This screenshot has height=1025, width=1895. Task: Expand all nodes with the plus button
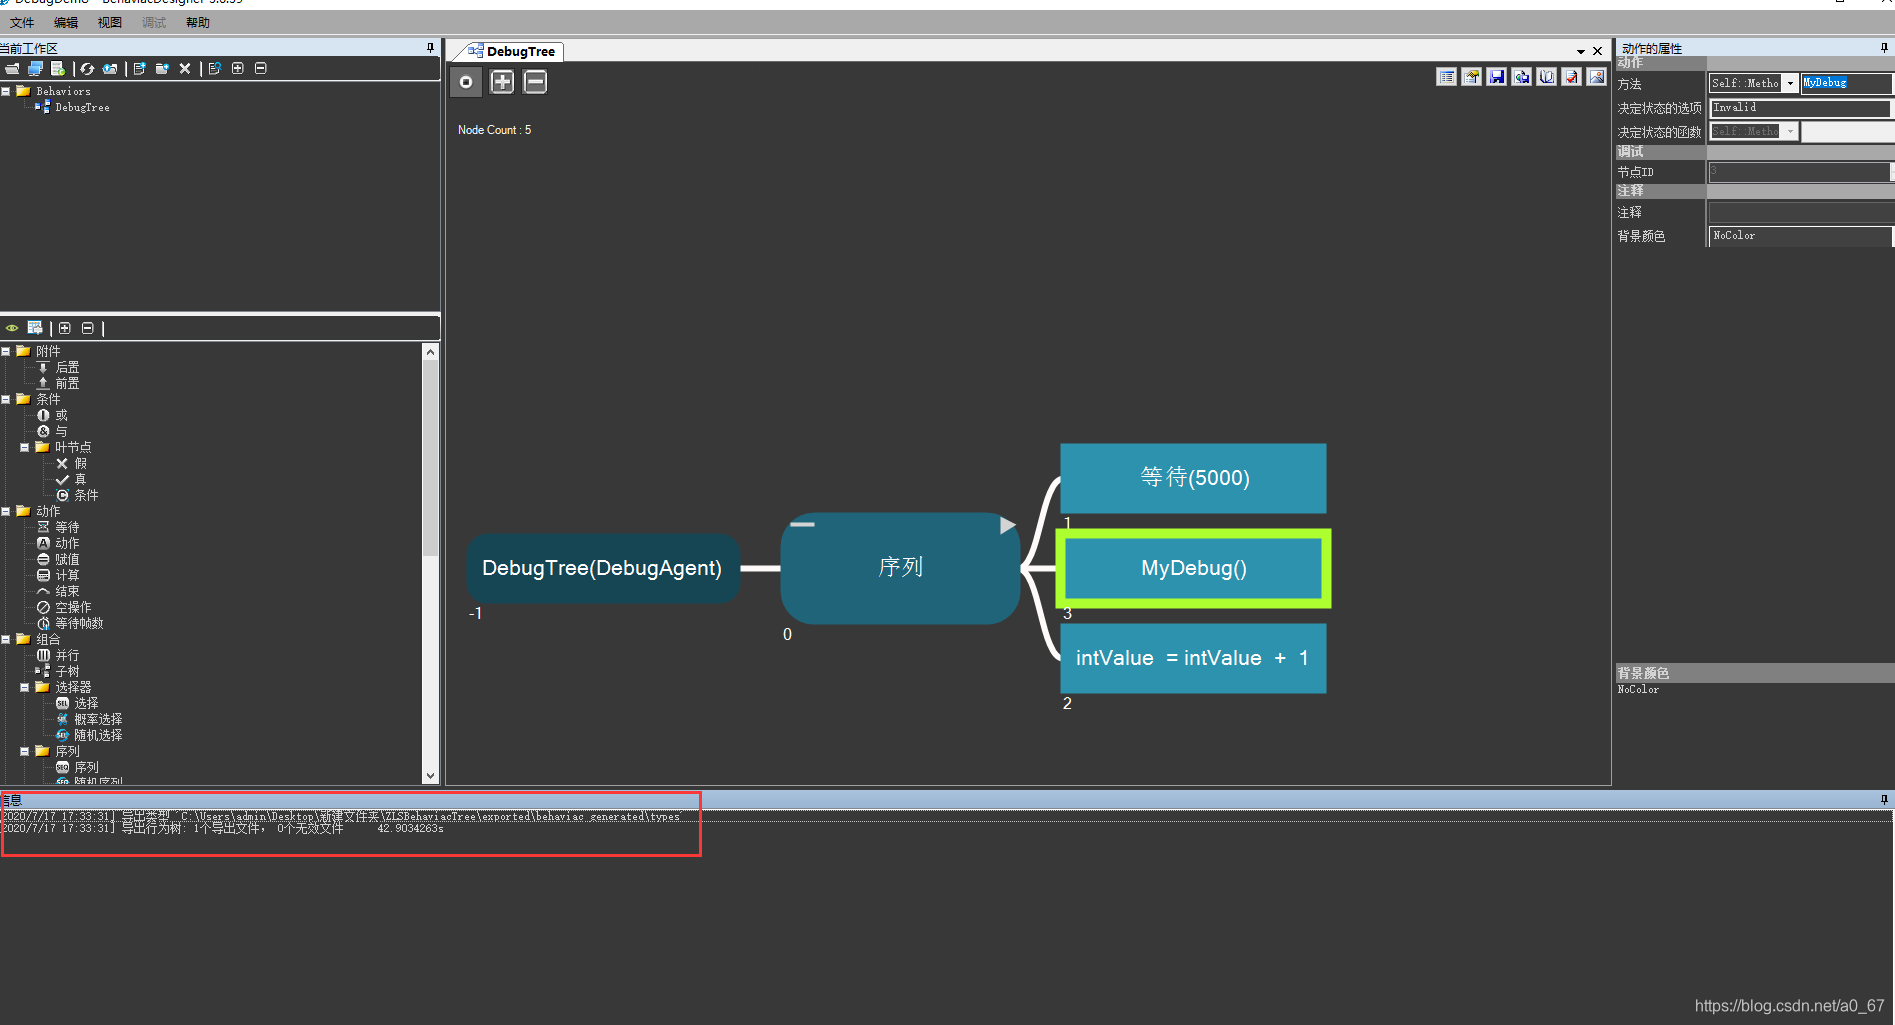click(502, 81)
